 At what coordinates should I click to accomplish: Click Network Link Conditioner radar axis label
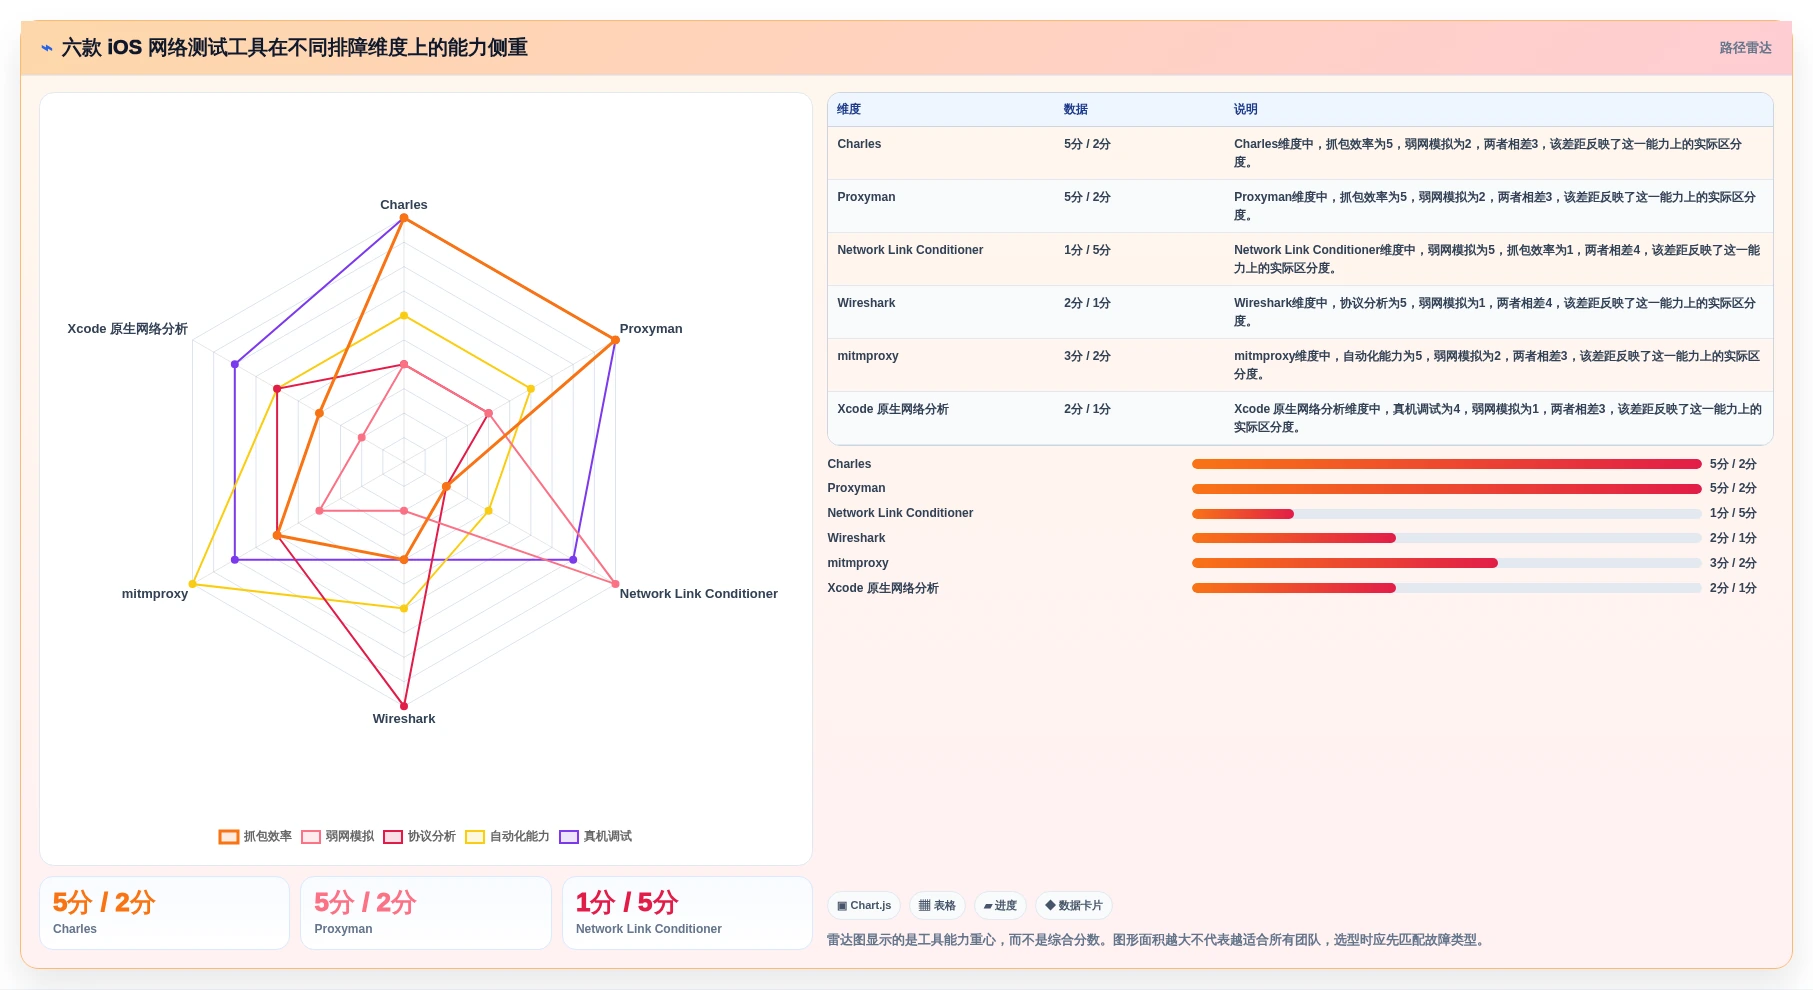click(x=699, y=594)
